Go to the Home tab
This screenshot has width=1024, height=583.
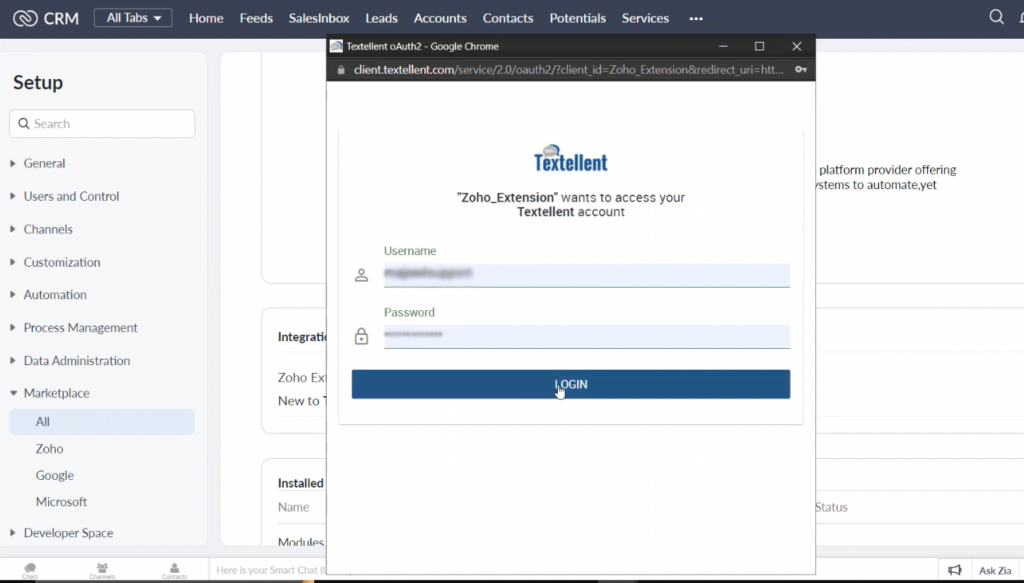(x=206, y=18)
